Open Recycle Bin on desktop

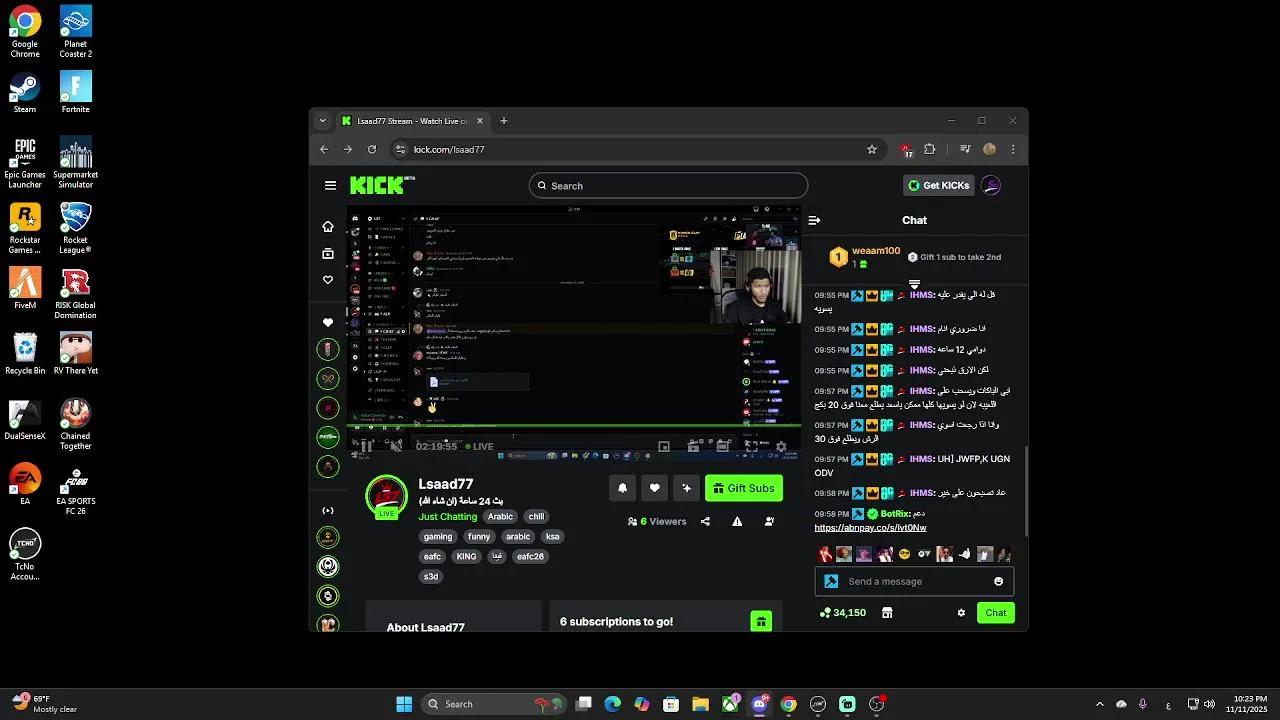pos(25,354)
